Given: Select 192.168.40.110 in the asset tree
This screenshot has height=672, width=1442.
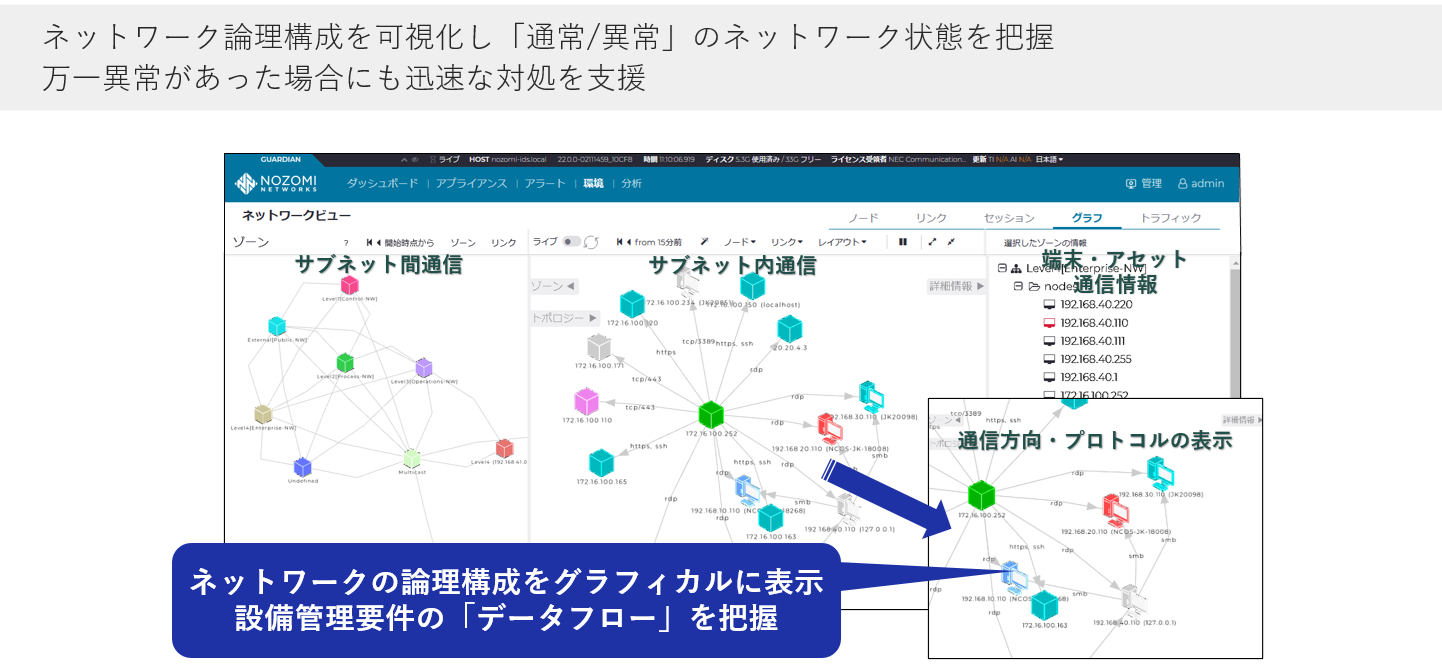Looking at the screenshot, I should pos(1094,323).
